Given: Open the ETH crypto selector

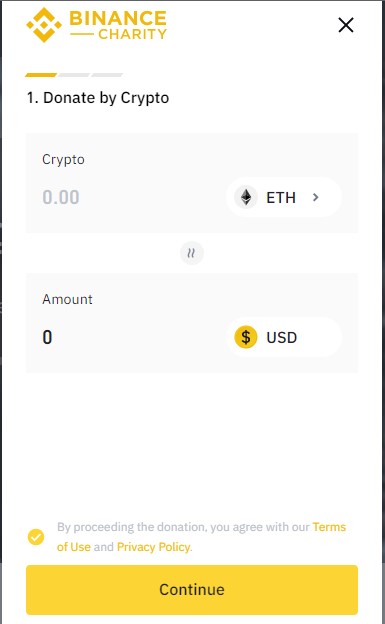Looking at the screenshot, I should [283, 197].
